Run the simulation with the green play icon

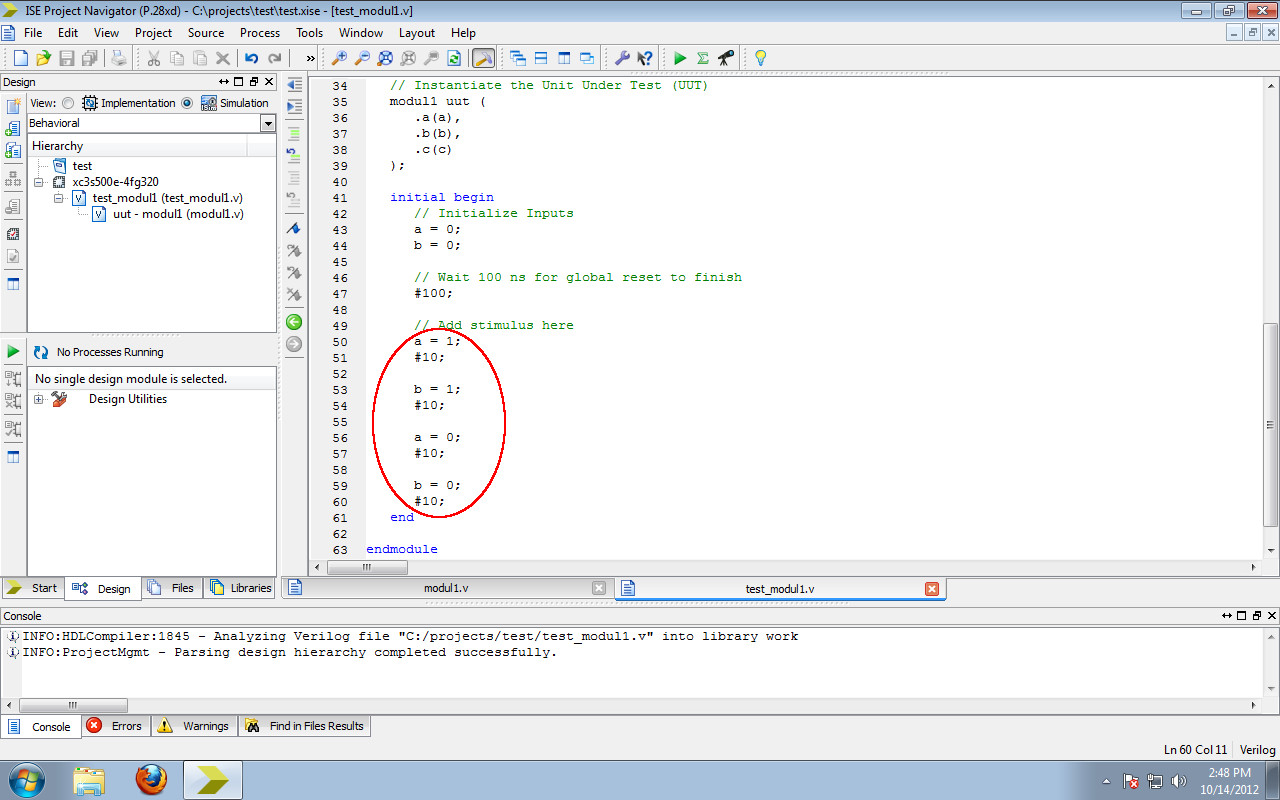tap(680, 58)
